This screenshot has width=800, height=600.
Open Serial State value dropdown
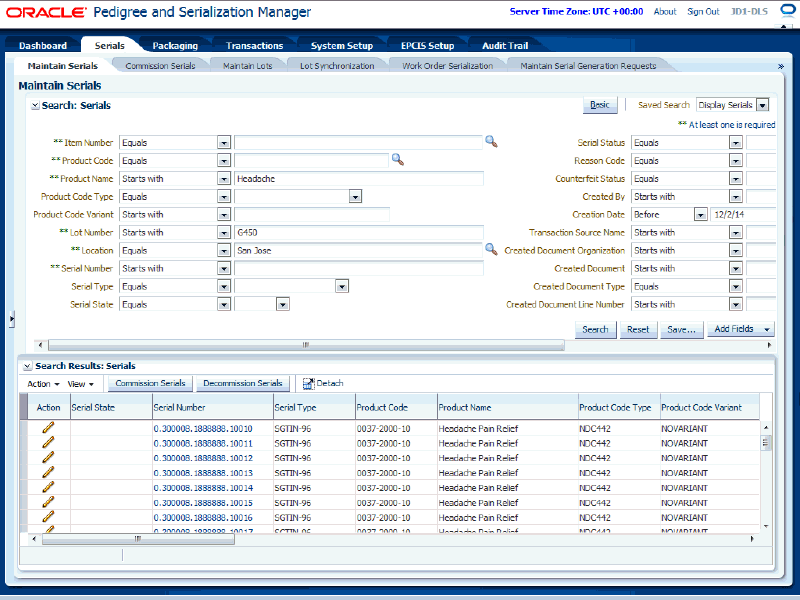point(283,305)
